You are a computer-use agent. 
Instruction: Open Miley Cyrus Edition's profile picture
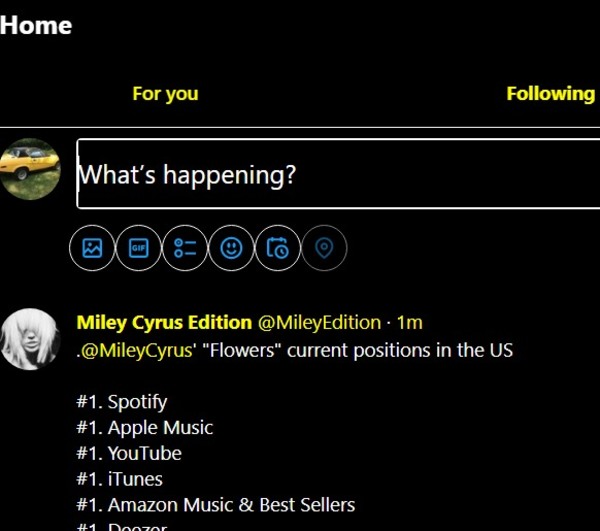click(31, 338)
